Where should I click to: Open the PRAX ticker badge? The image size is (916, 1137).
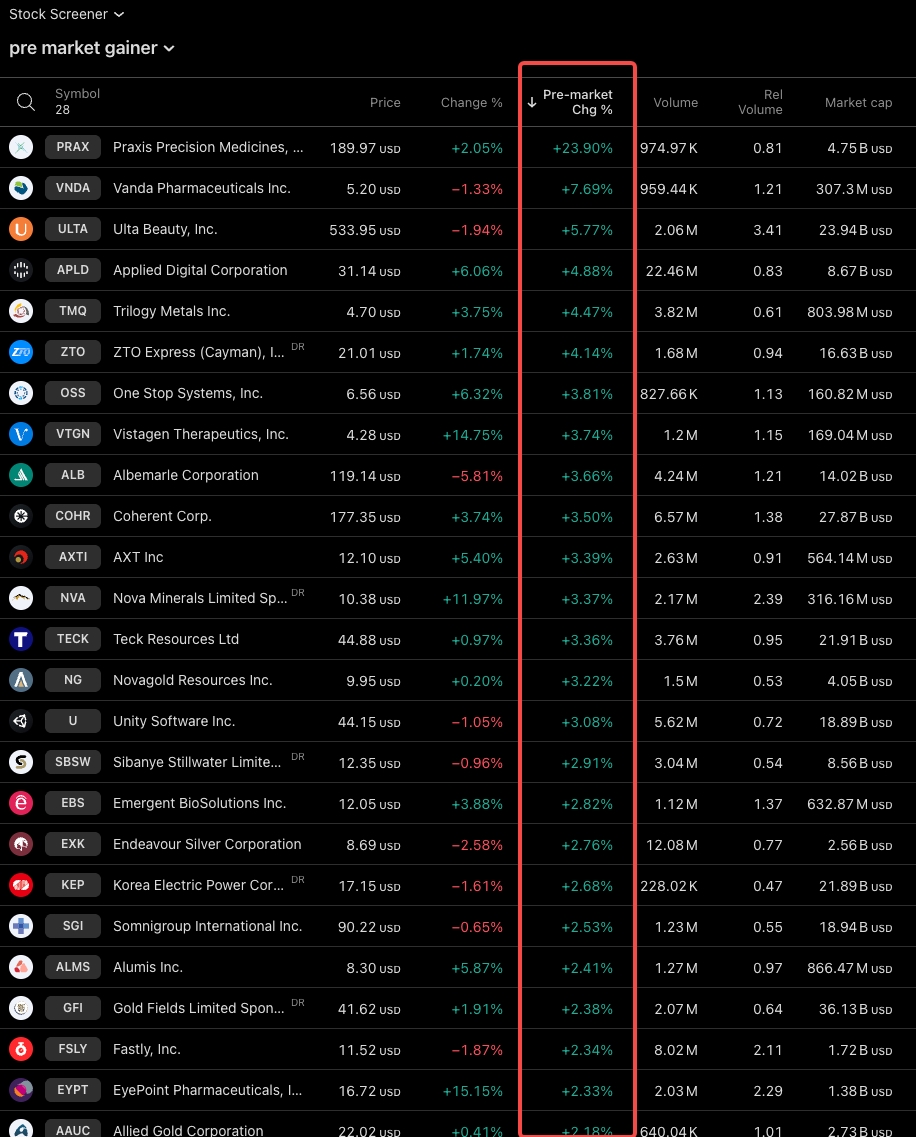click(x=73, y=147)
